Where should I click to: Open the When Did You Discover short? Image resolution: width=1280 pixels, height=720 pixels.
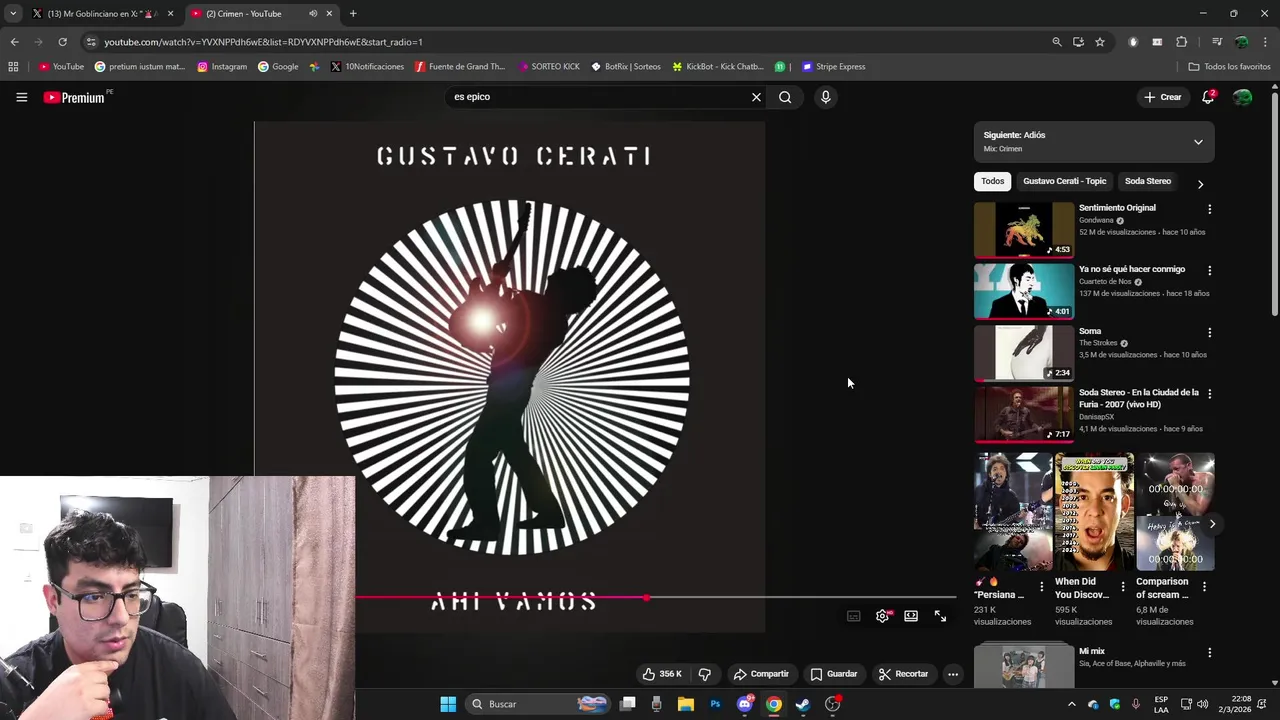1094,511
